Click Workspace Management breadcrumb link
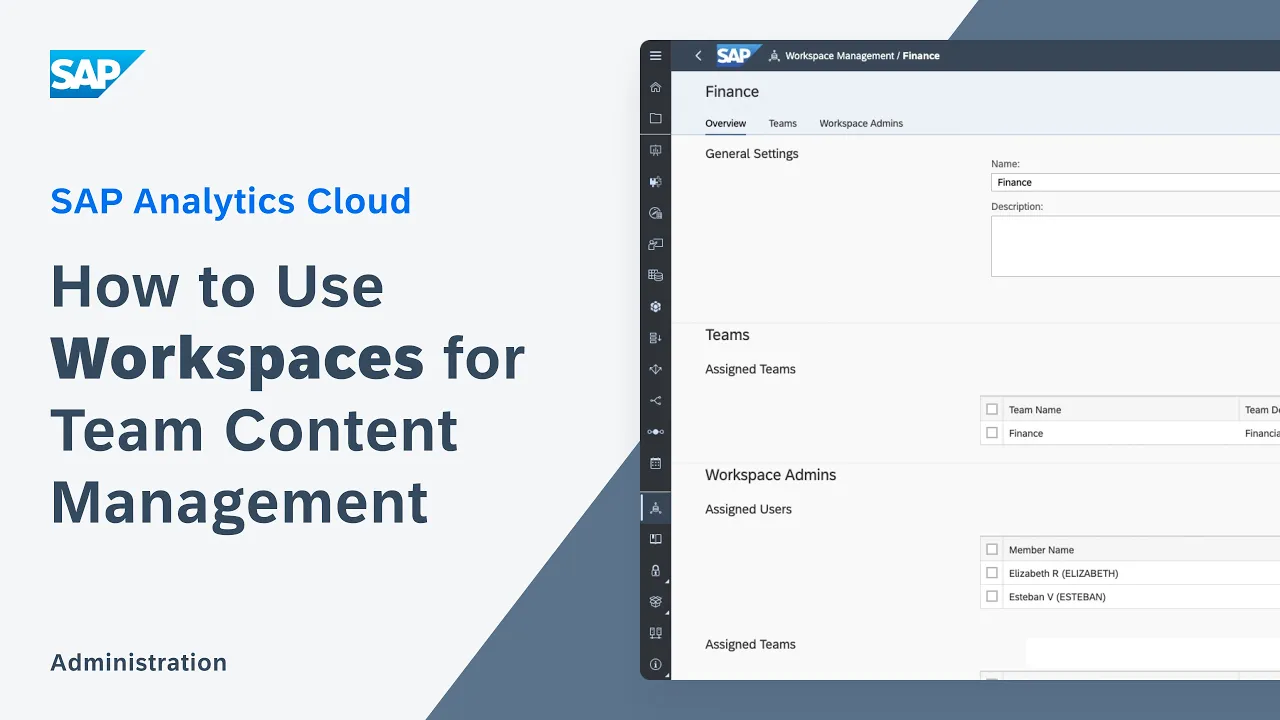This screenshot has width=1280, height=720. [840, 56]
